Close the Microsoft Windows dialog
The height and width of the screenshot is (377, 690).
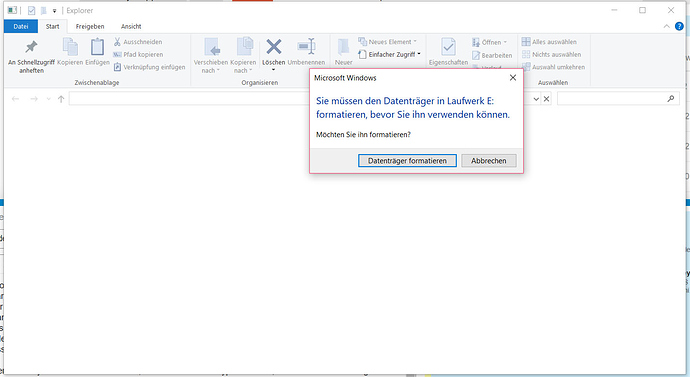tap(513, 77)
